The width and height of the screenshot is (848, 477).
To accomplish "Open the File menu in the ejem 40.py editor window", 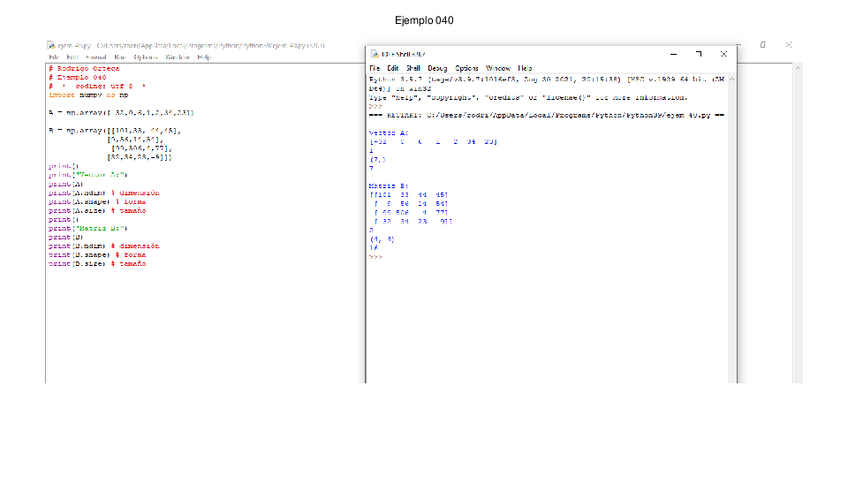I will click(x=54, y=57).
